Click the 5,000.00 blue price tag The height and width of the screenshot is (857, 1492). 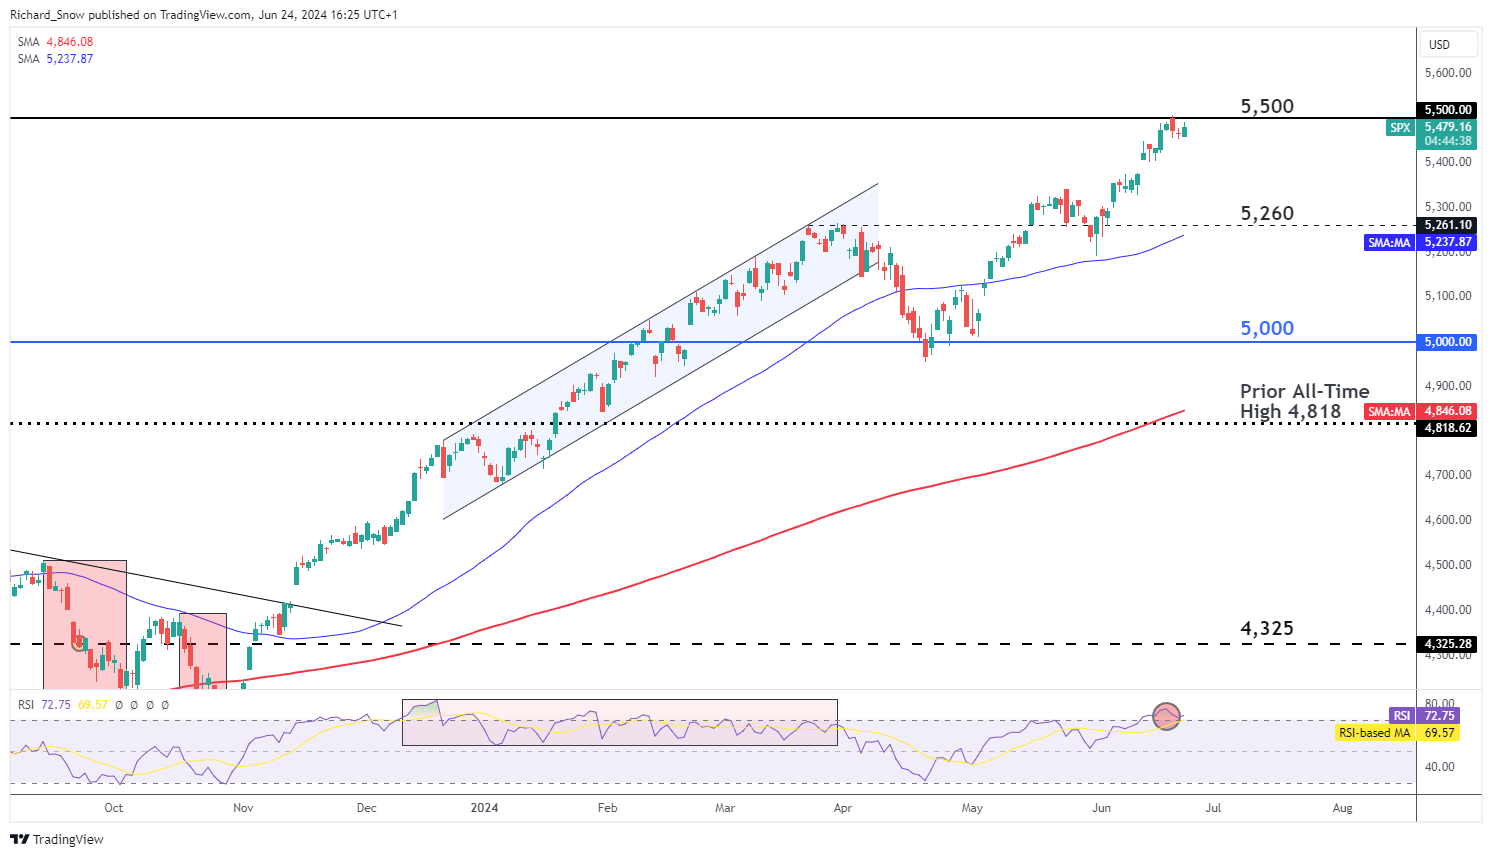(x=1447, y=342)
